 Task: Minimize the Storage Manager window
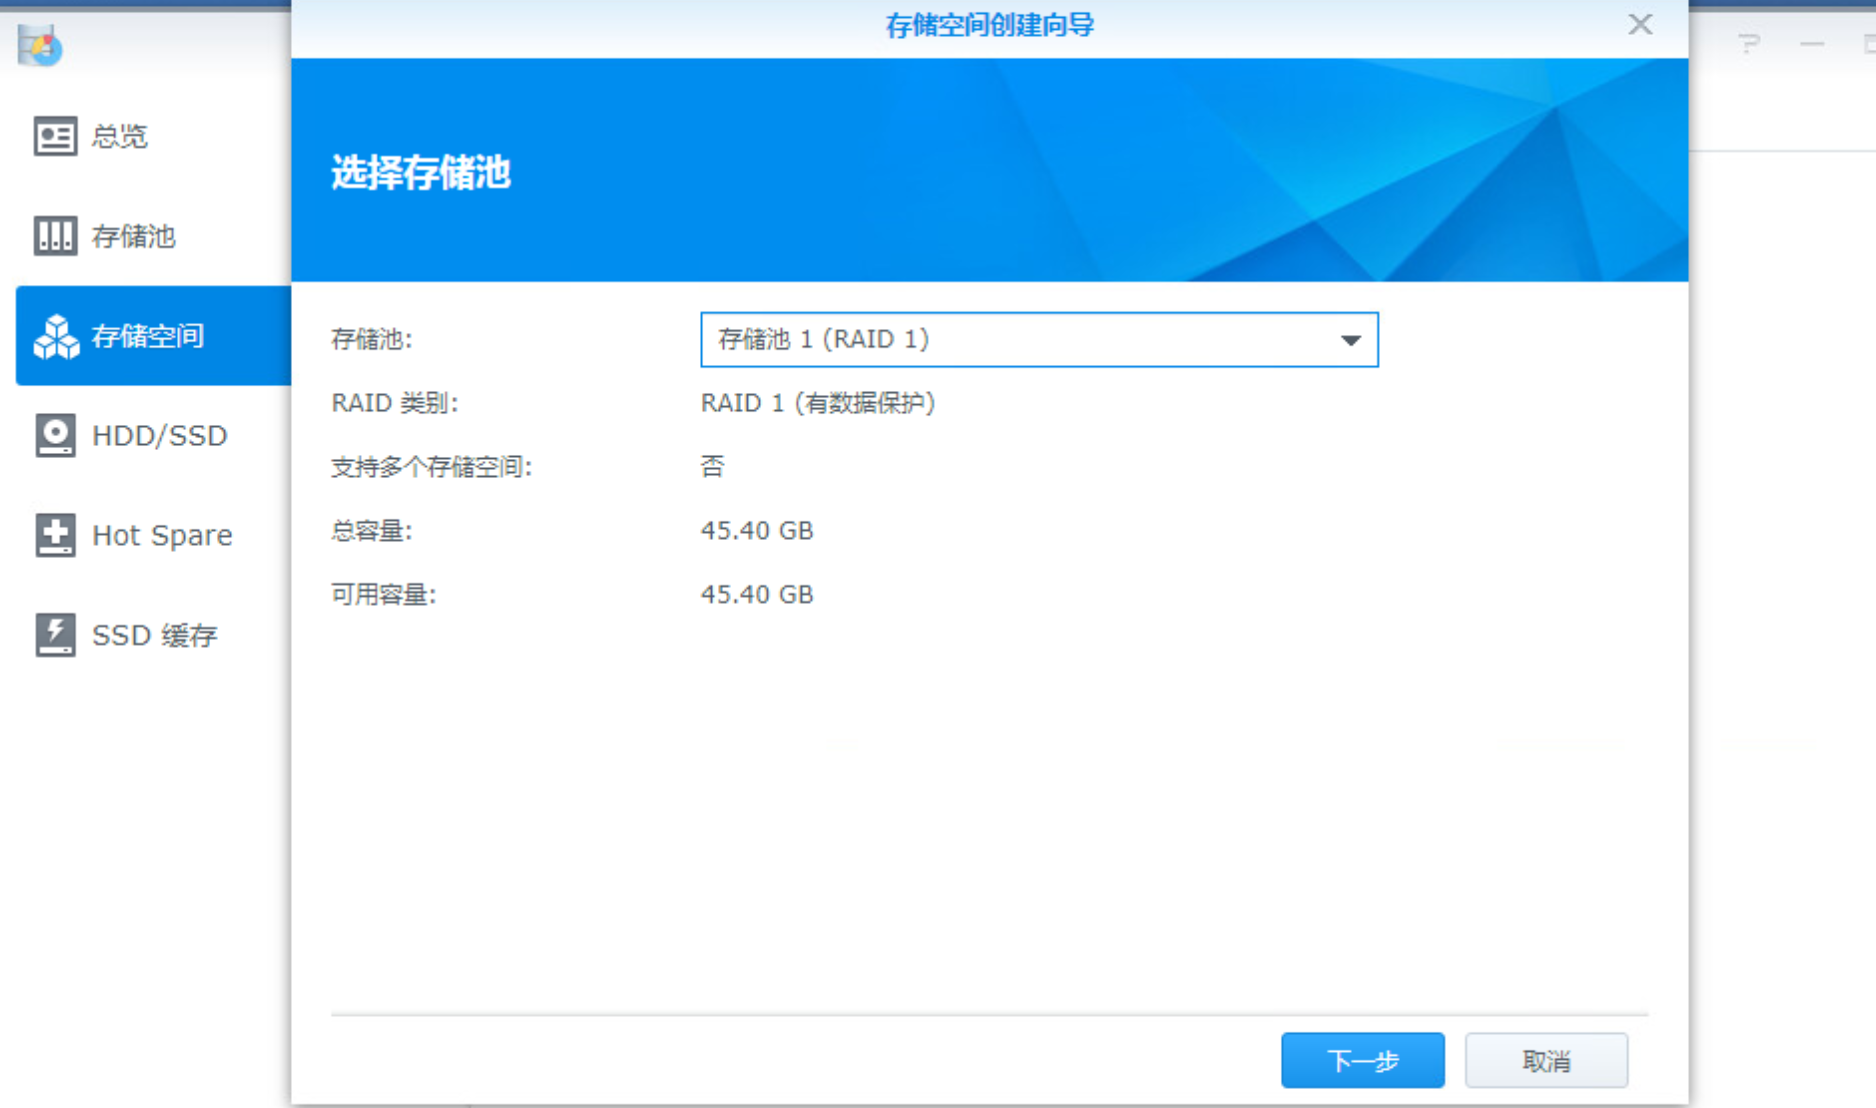pos(1812,44)
